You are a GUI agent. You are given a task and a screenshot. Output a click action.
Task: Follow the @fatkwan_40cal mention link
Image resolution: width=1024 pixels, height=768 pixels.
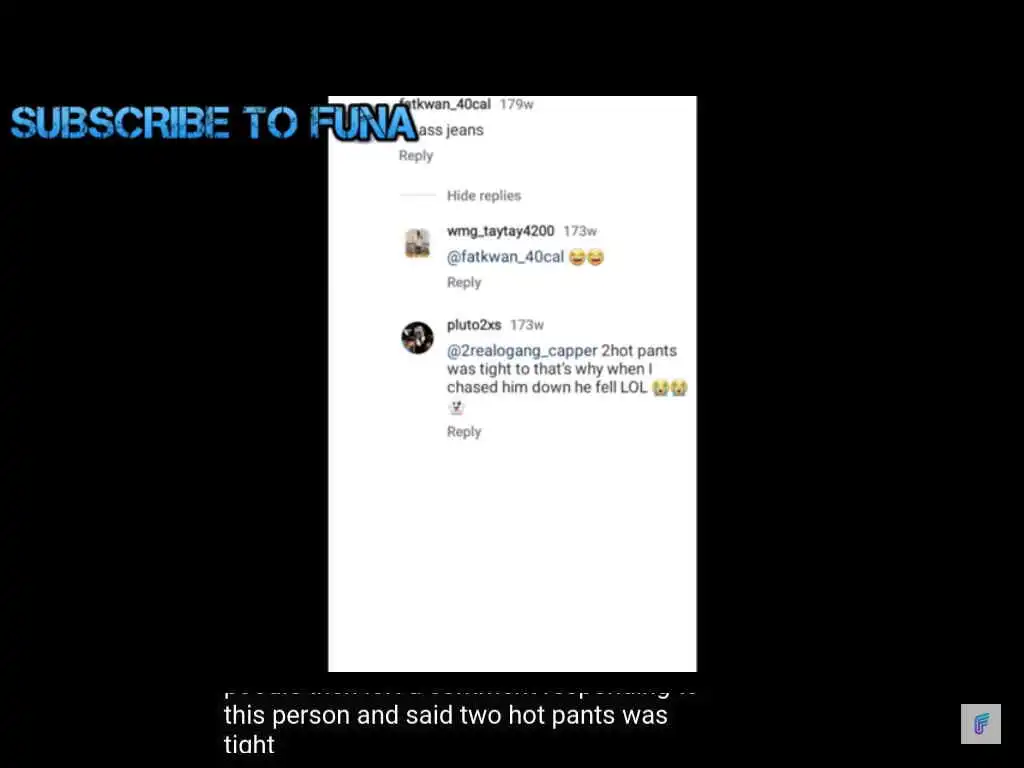[505, 257]
